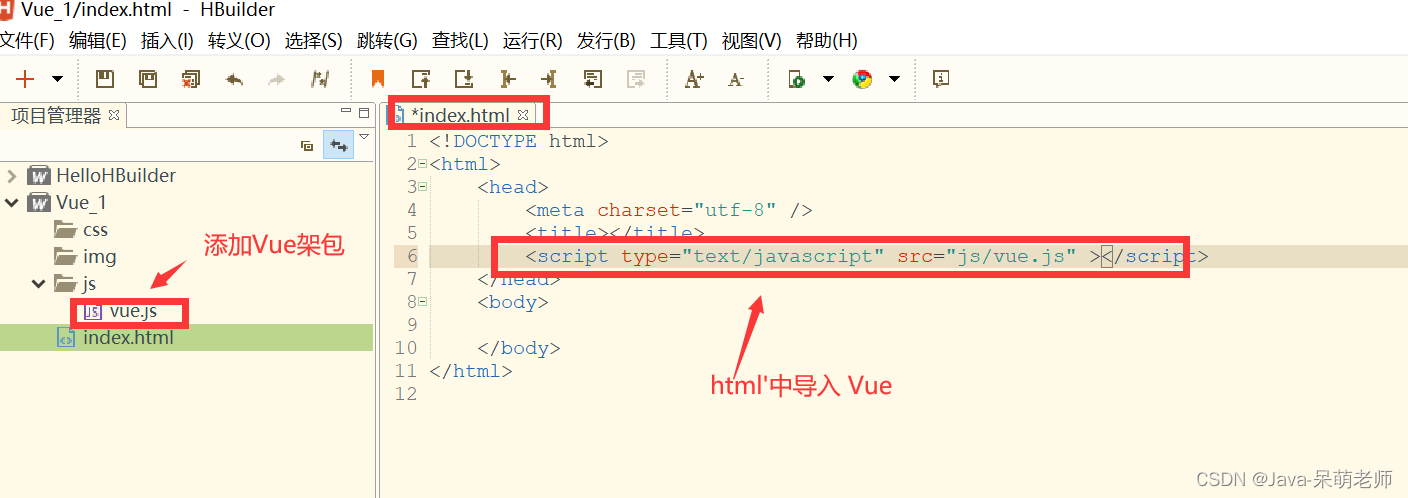Open the 选择(S) menu
The height and width of the screenshot is (498, 1408).
(x=313, y=41)
